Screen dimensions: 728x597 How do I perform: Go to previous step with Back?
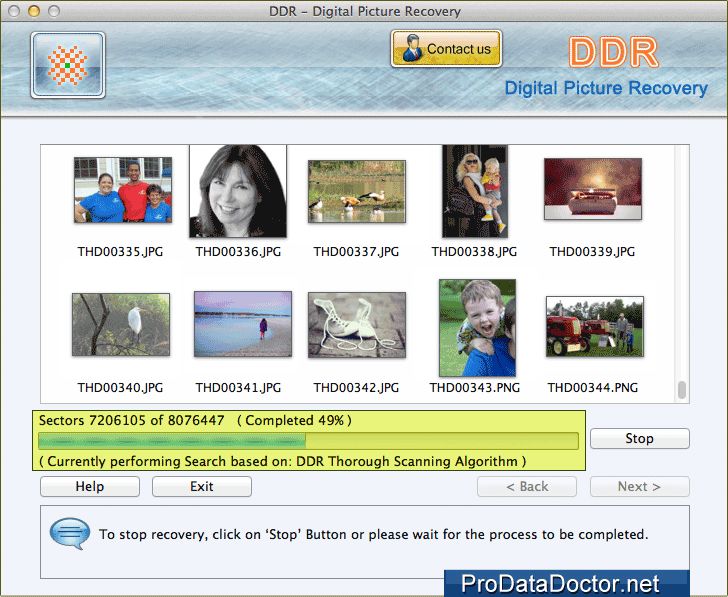[527, 487]
